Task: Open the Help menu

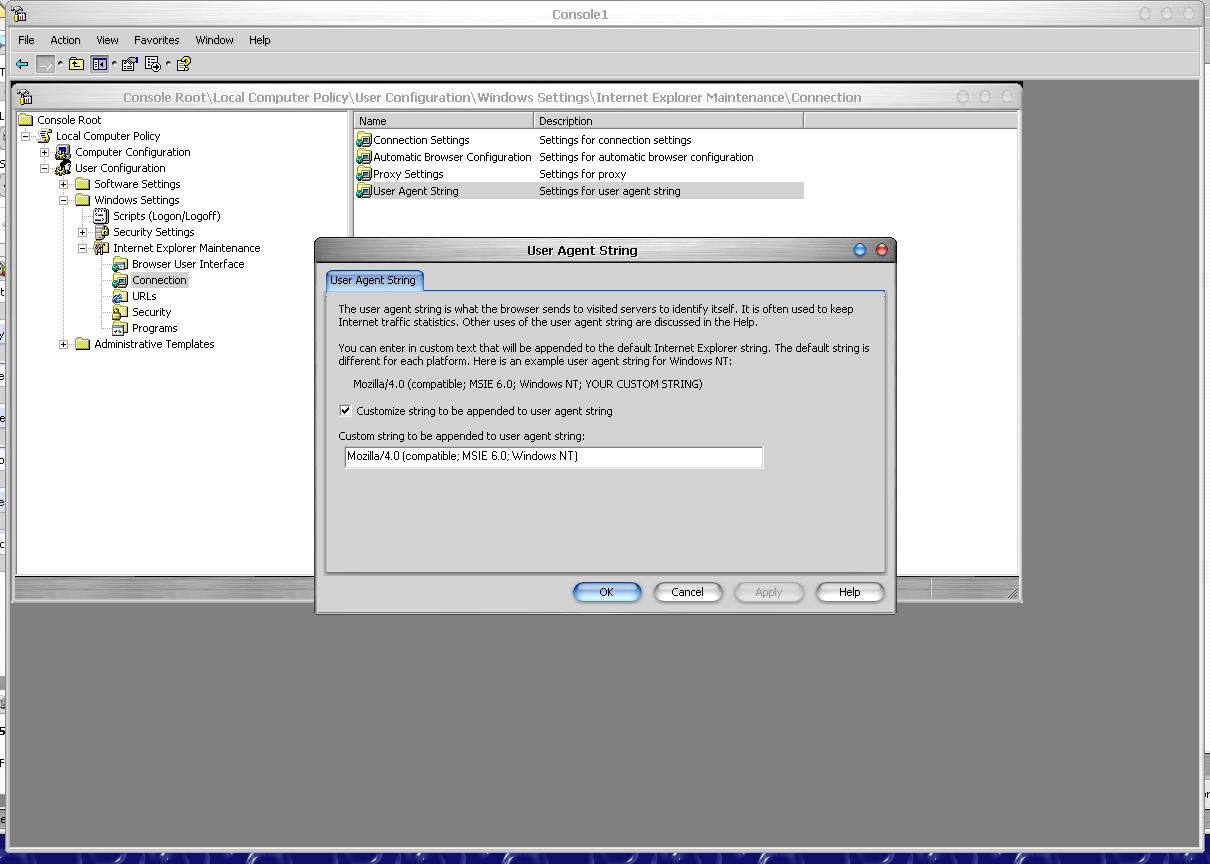Action: (x=260, y=40)
